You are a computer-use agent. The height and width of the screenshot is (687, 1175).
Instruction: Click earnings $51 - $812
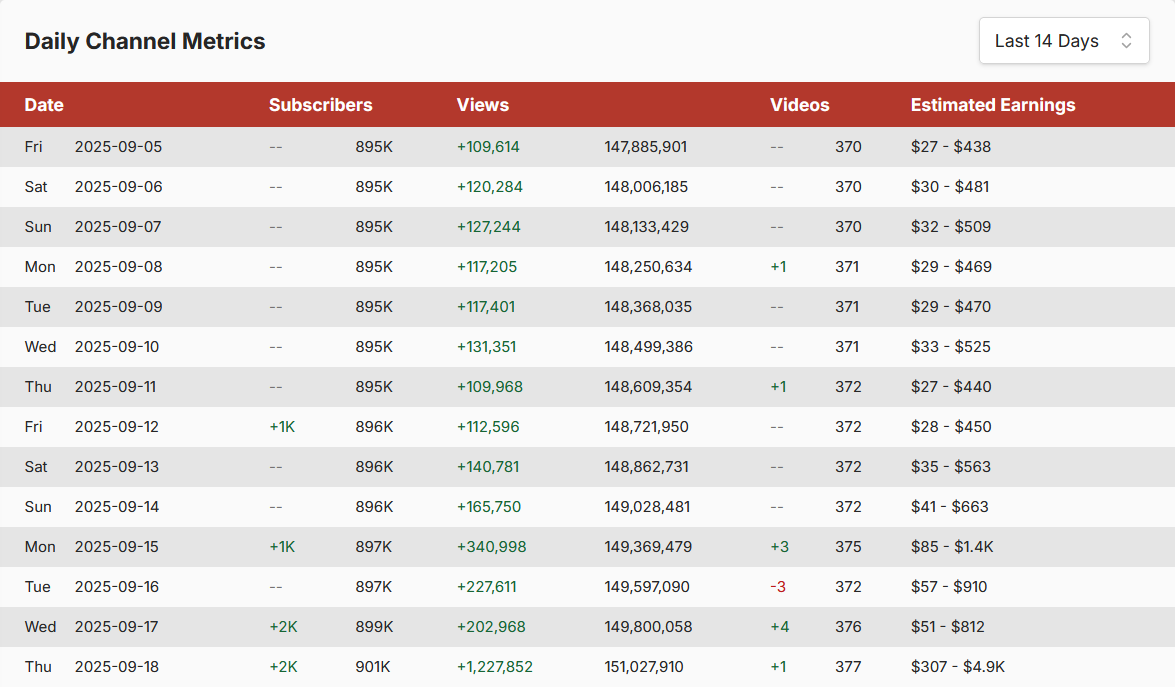(948, 626)
